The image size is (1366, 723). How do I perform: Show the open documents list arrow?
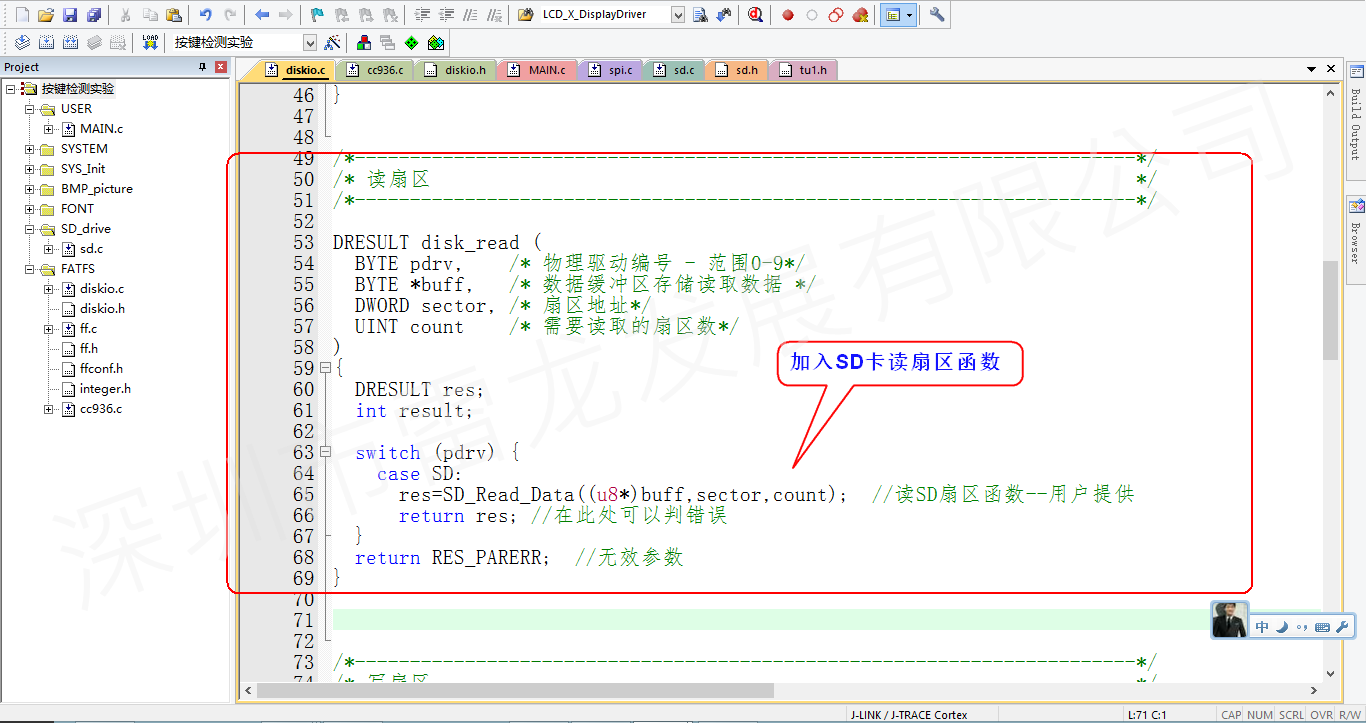pos(1312,69)
